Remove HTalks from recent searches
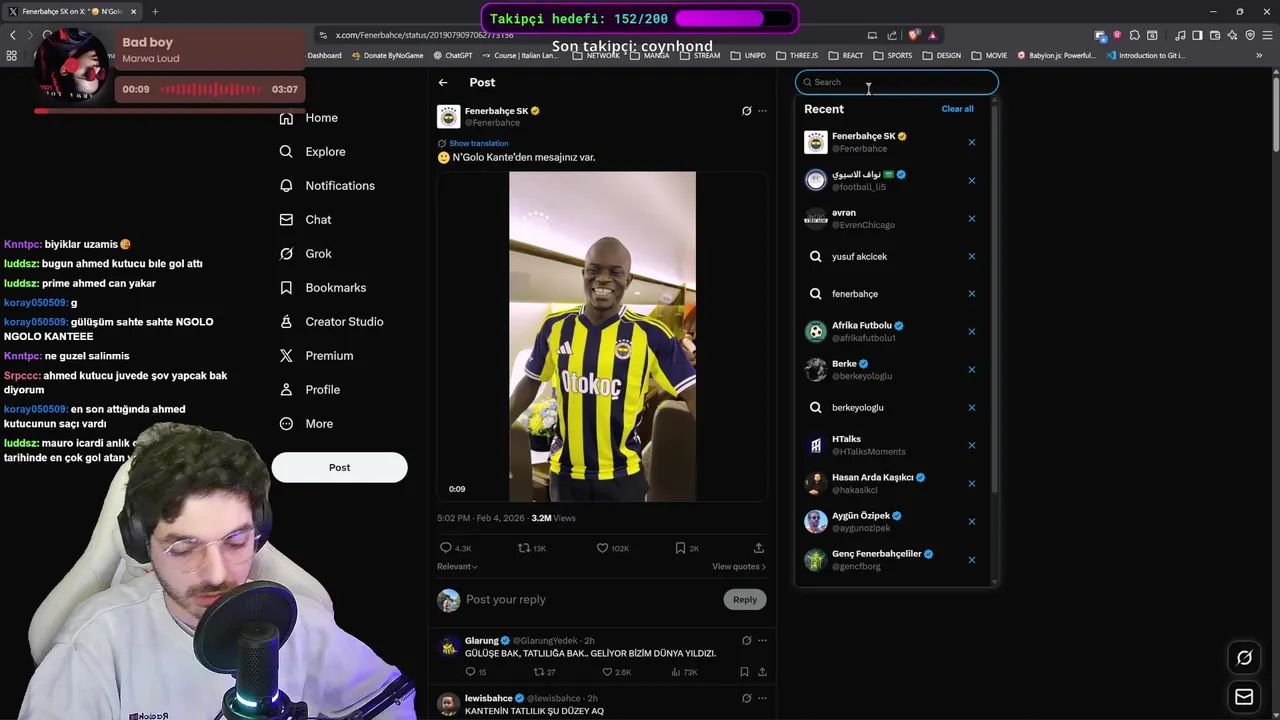Screen dimensions: 1280x720 pyautogui.click(x=971, y=446)
